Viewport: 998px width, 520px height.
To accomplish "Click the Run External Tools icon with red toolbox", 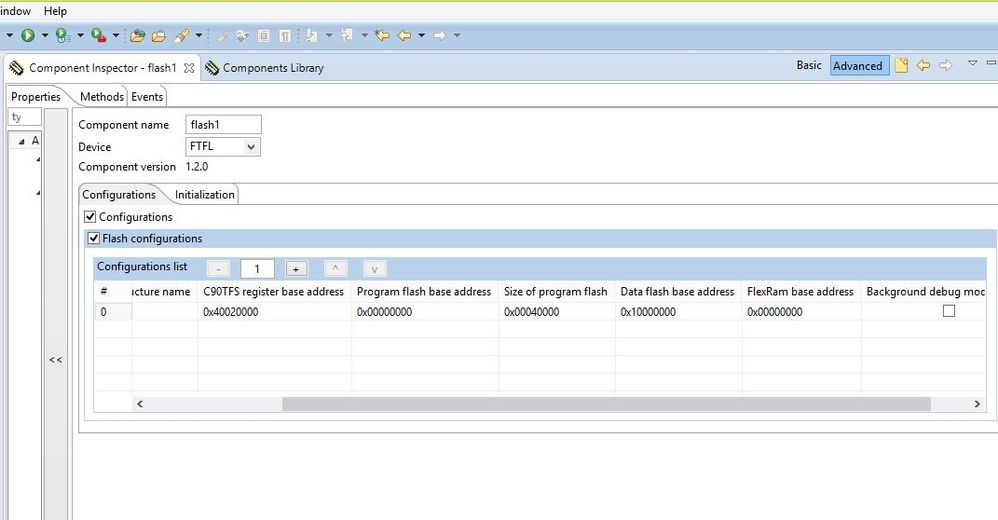I will (98, 36).
